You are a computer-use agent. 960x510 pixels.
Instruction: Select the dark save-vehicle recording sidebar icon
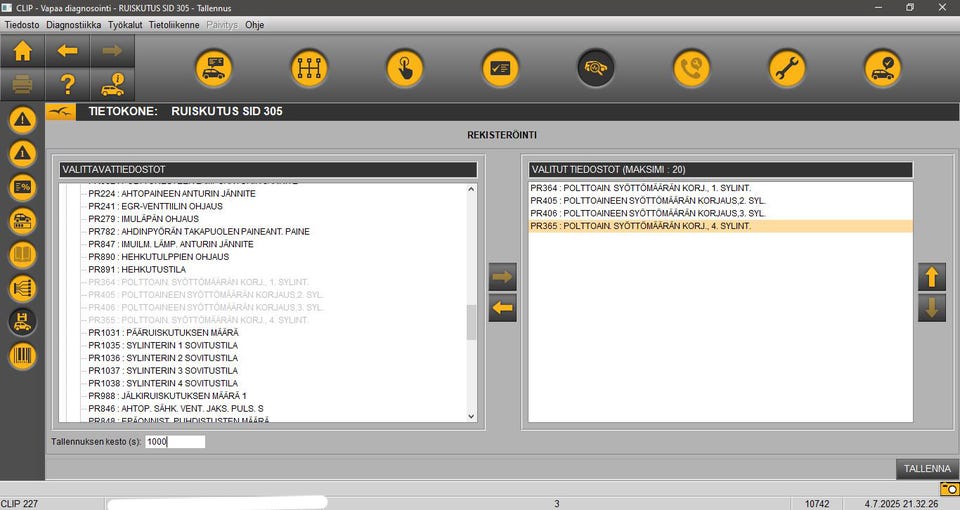coord(23,321)
